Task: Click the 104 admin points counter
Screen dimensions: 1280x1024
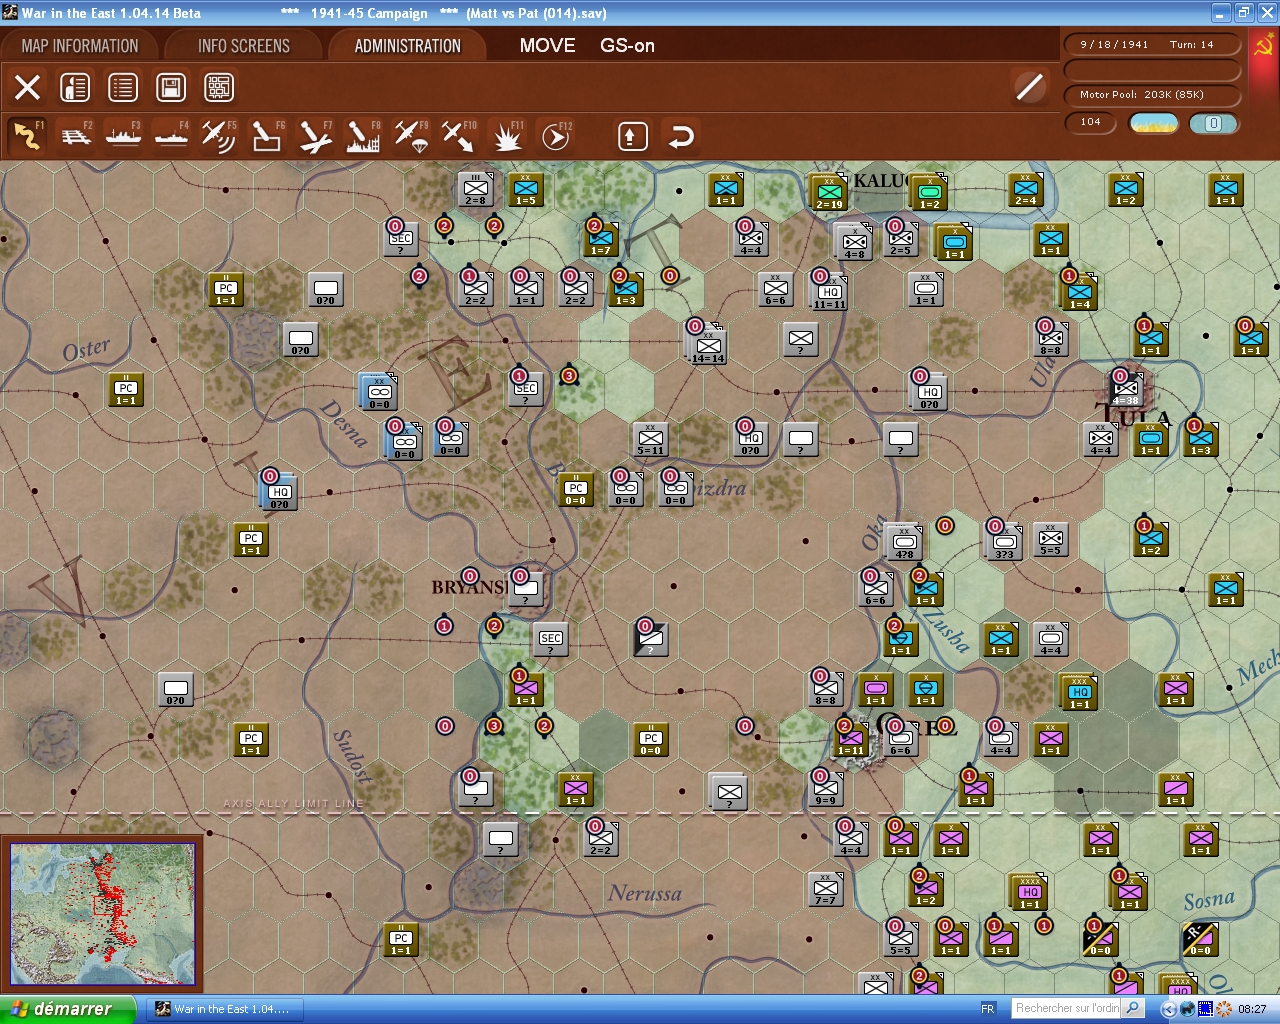Action: [1091, 122]
